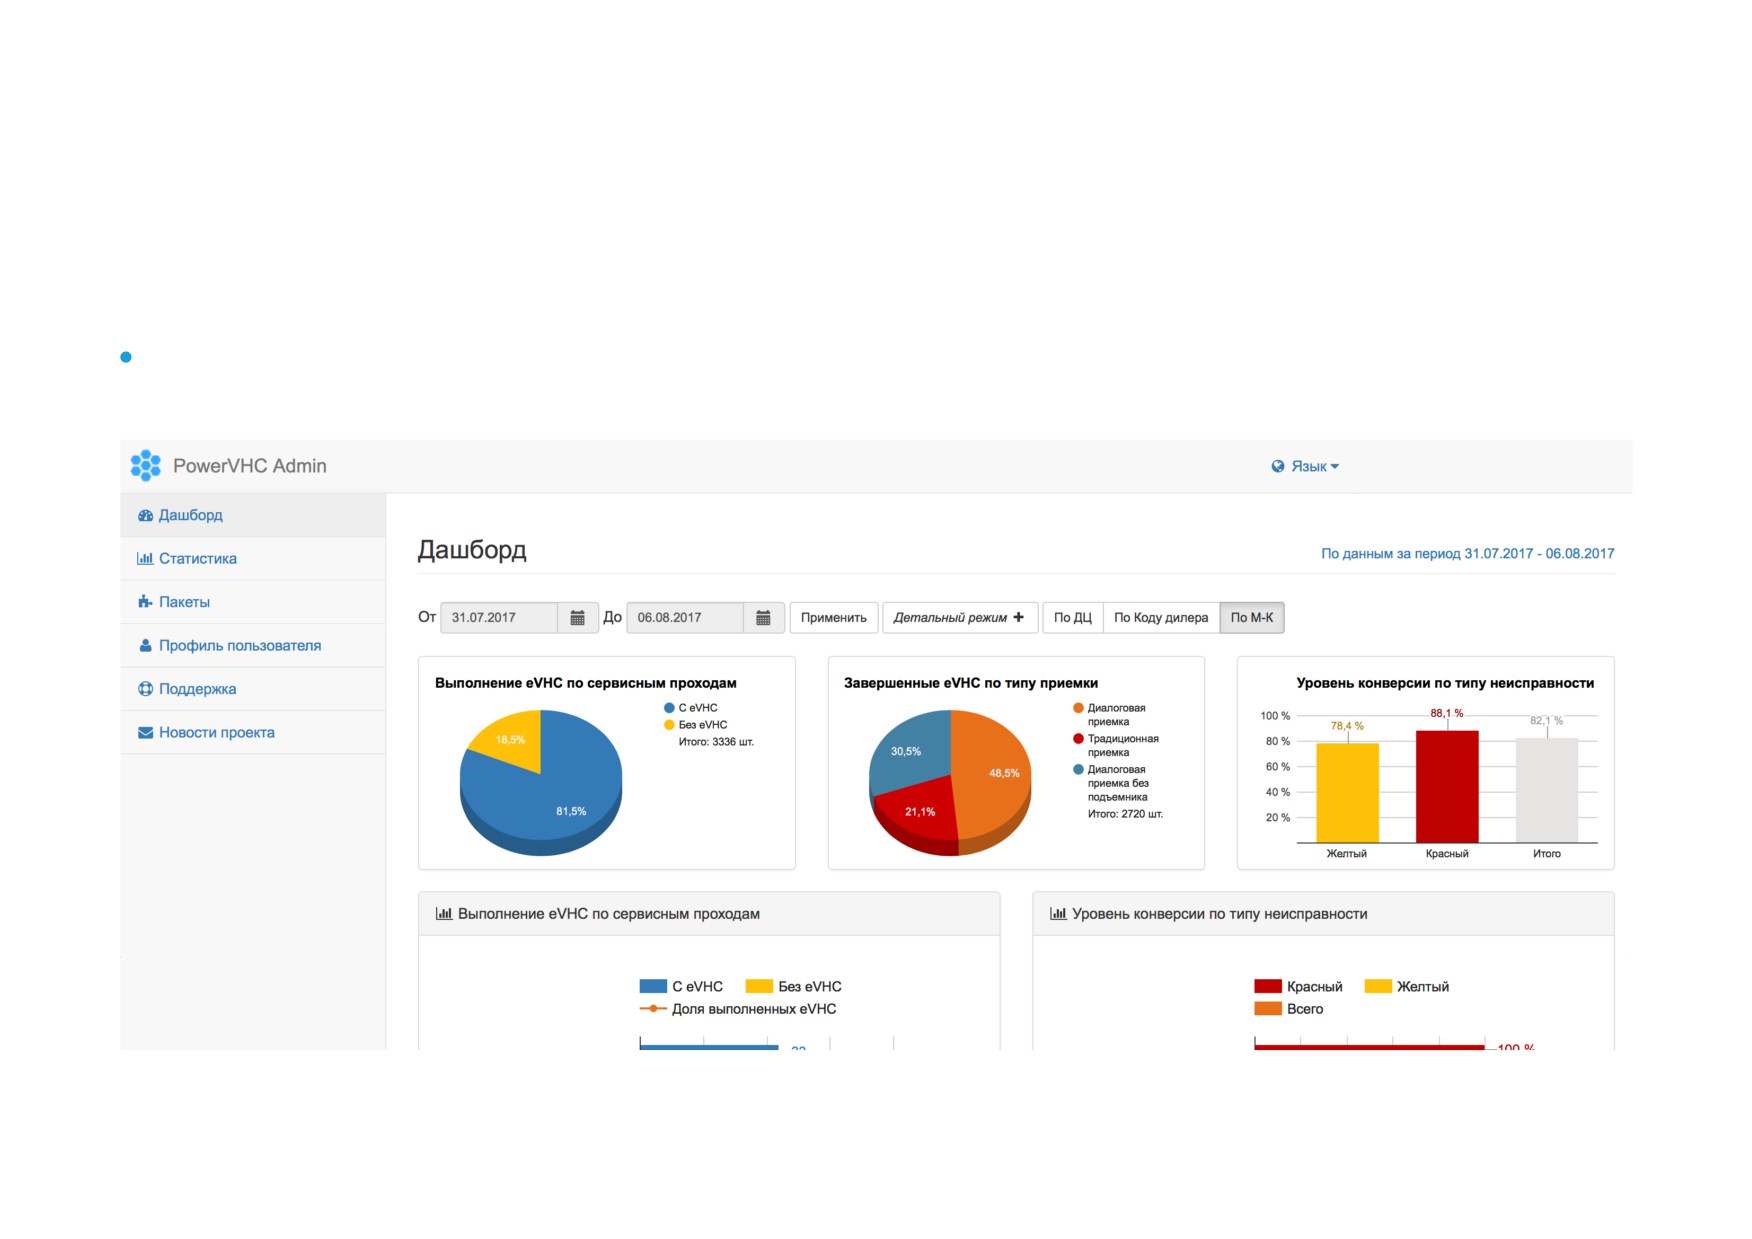Viewport: 1752px width, 1239px height.
Task: Click the red Красный bar in conversion chart
Action: pos(1447,787)
